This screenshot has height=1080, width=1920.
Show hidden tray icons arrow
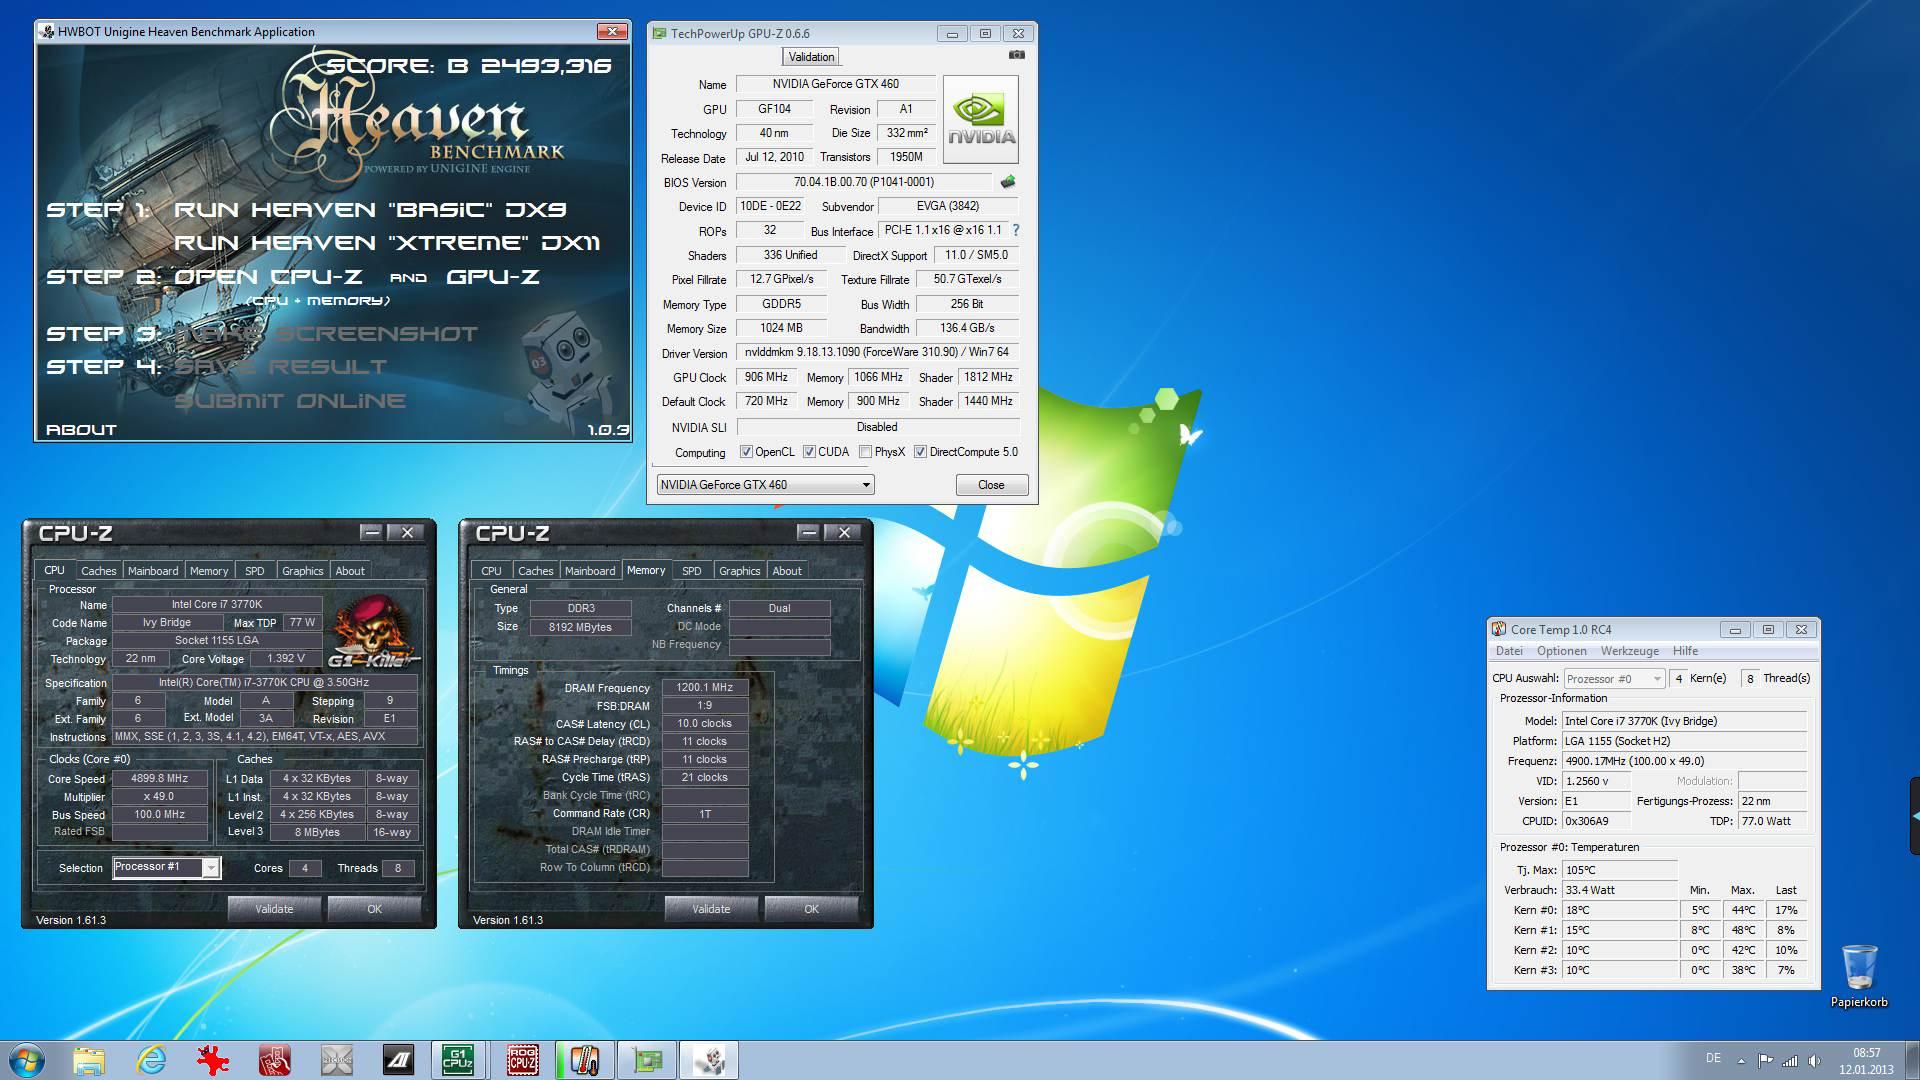pos(1741,1061)
